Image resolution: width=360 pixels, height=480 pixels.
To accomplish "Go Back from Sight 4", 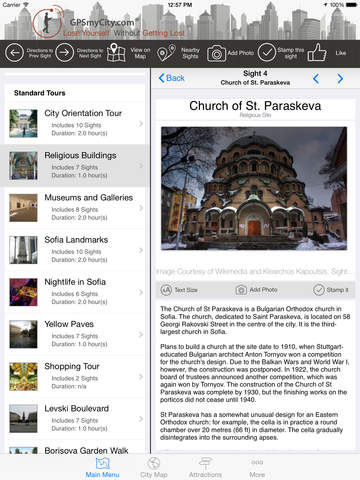I will point(171,78).
